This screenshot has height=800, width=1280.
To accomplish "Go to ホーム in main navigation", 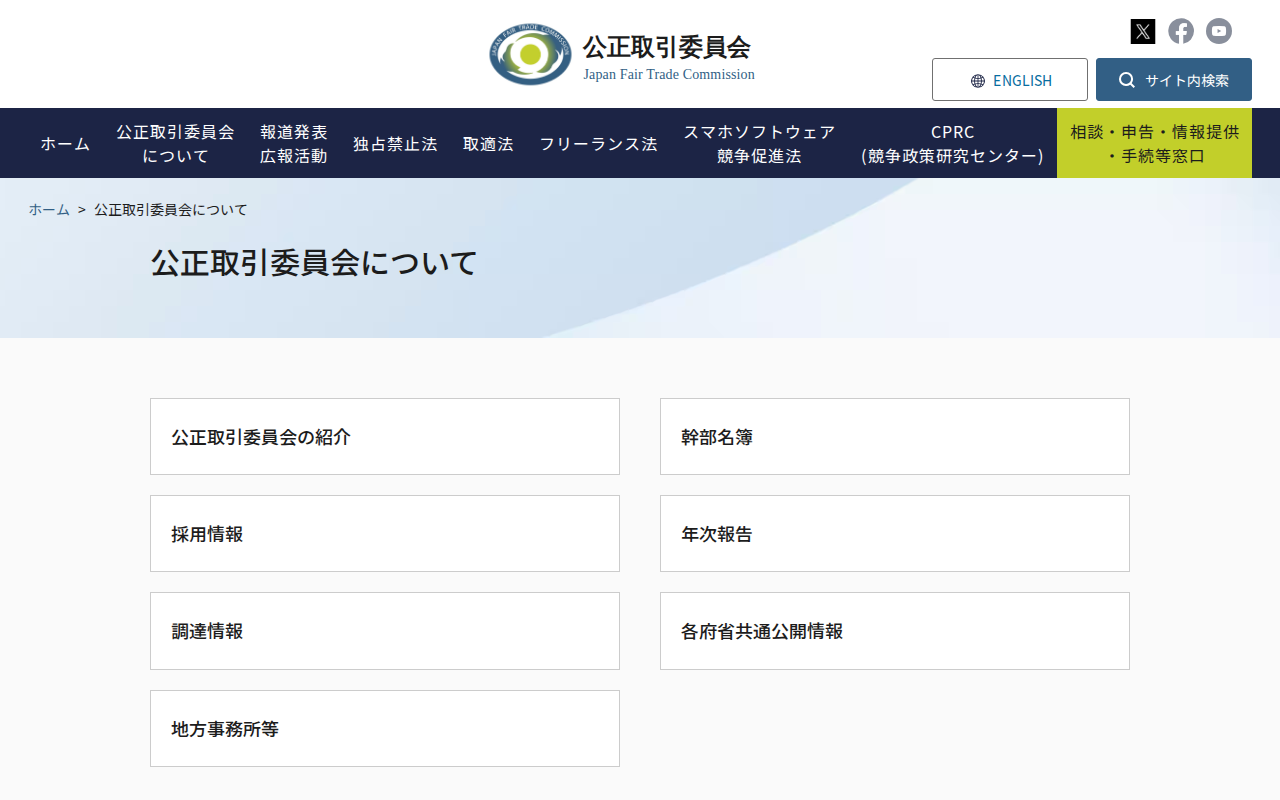I will pyautogui.click(x=66, y=144).
